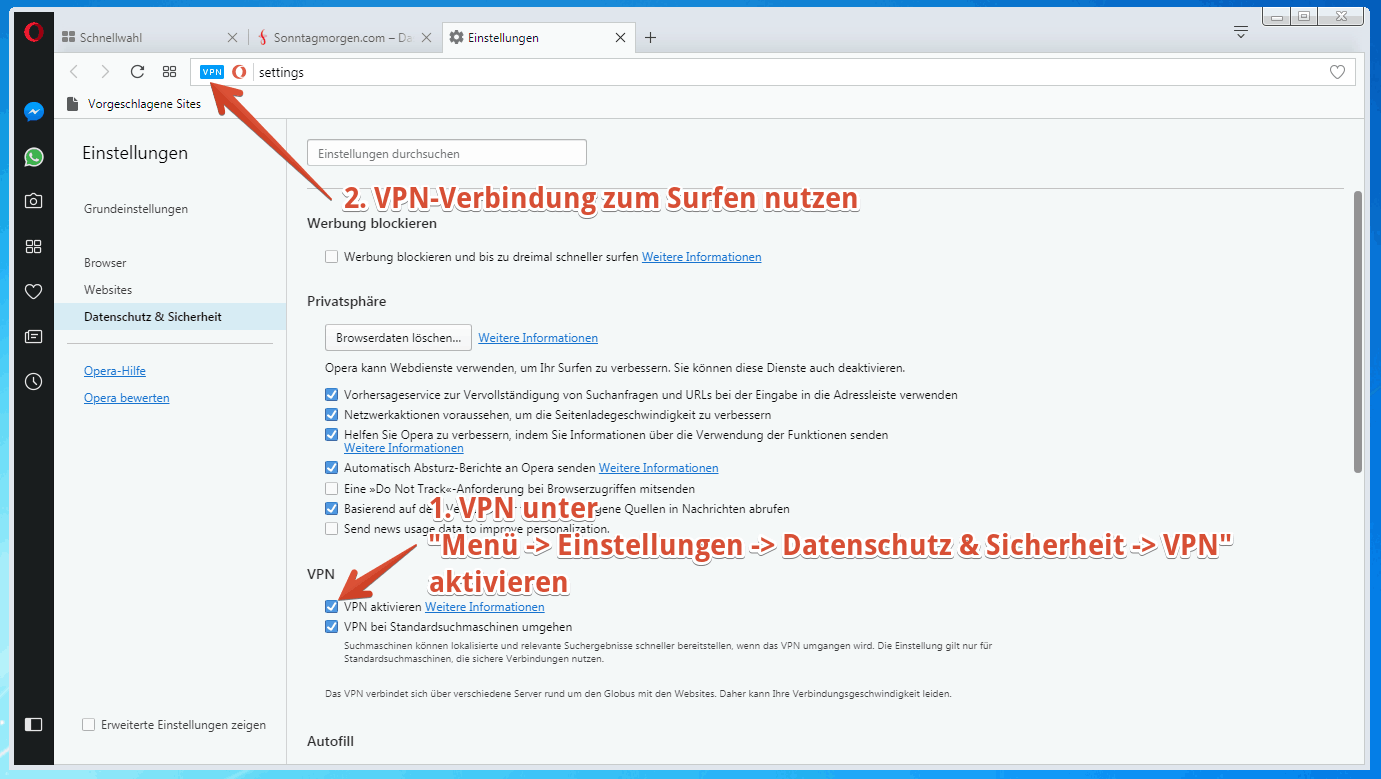This screenshot has width=1381, height=779.
Task: Open the Opera bewerten link
Action: click(127, 398)
